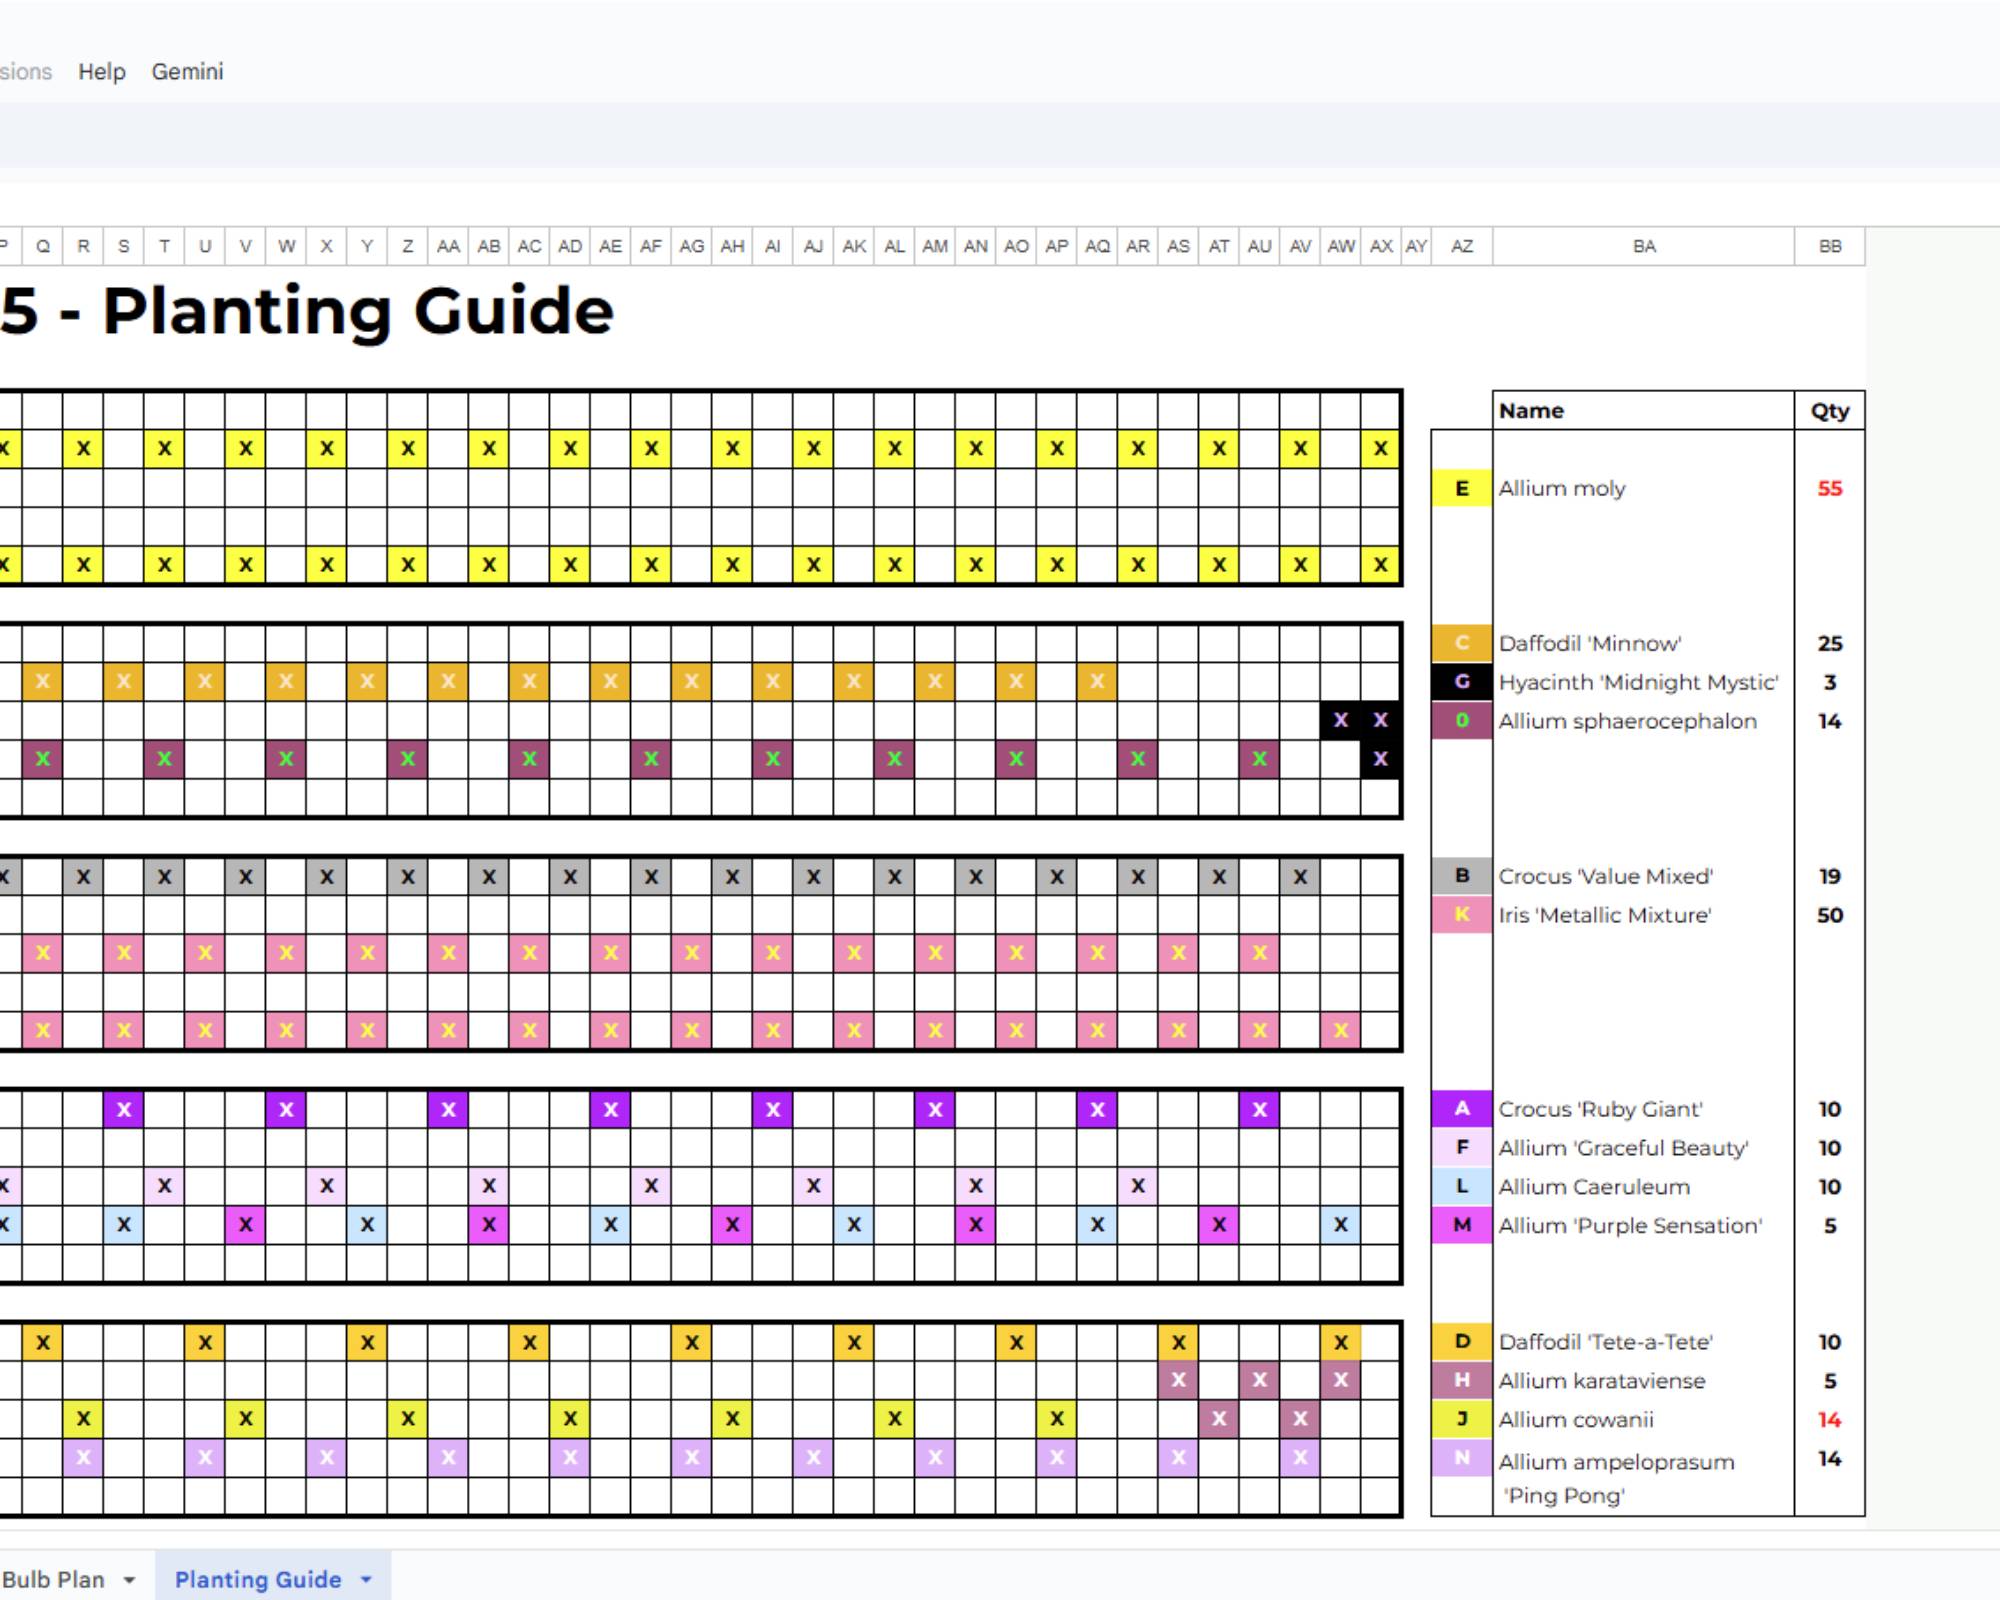Select the red quantity 55 for Allium moly
The image size is (2000, 1600).
point(1828,489)
